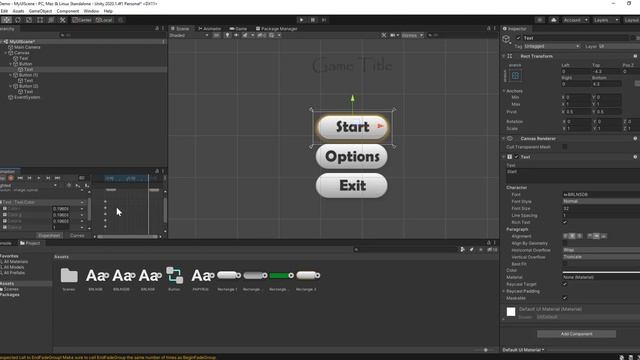Collapse the Button object in Hierarchy

click(x=11, y=64)
